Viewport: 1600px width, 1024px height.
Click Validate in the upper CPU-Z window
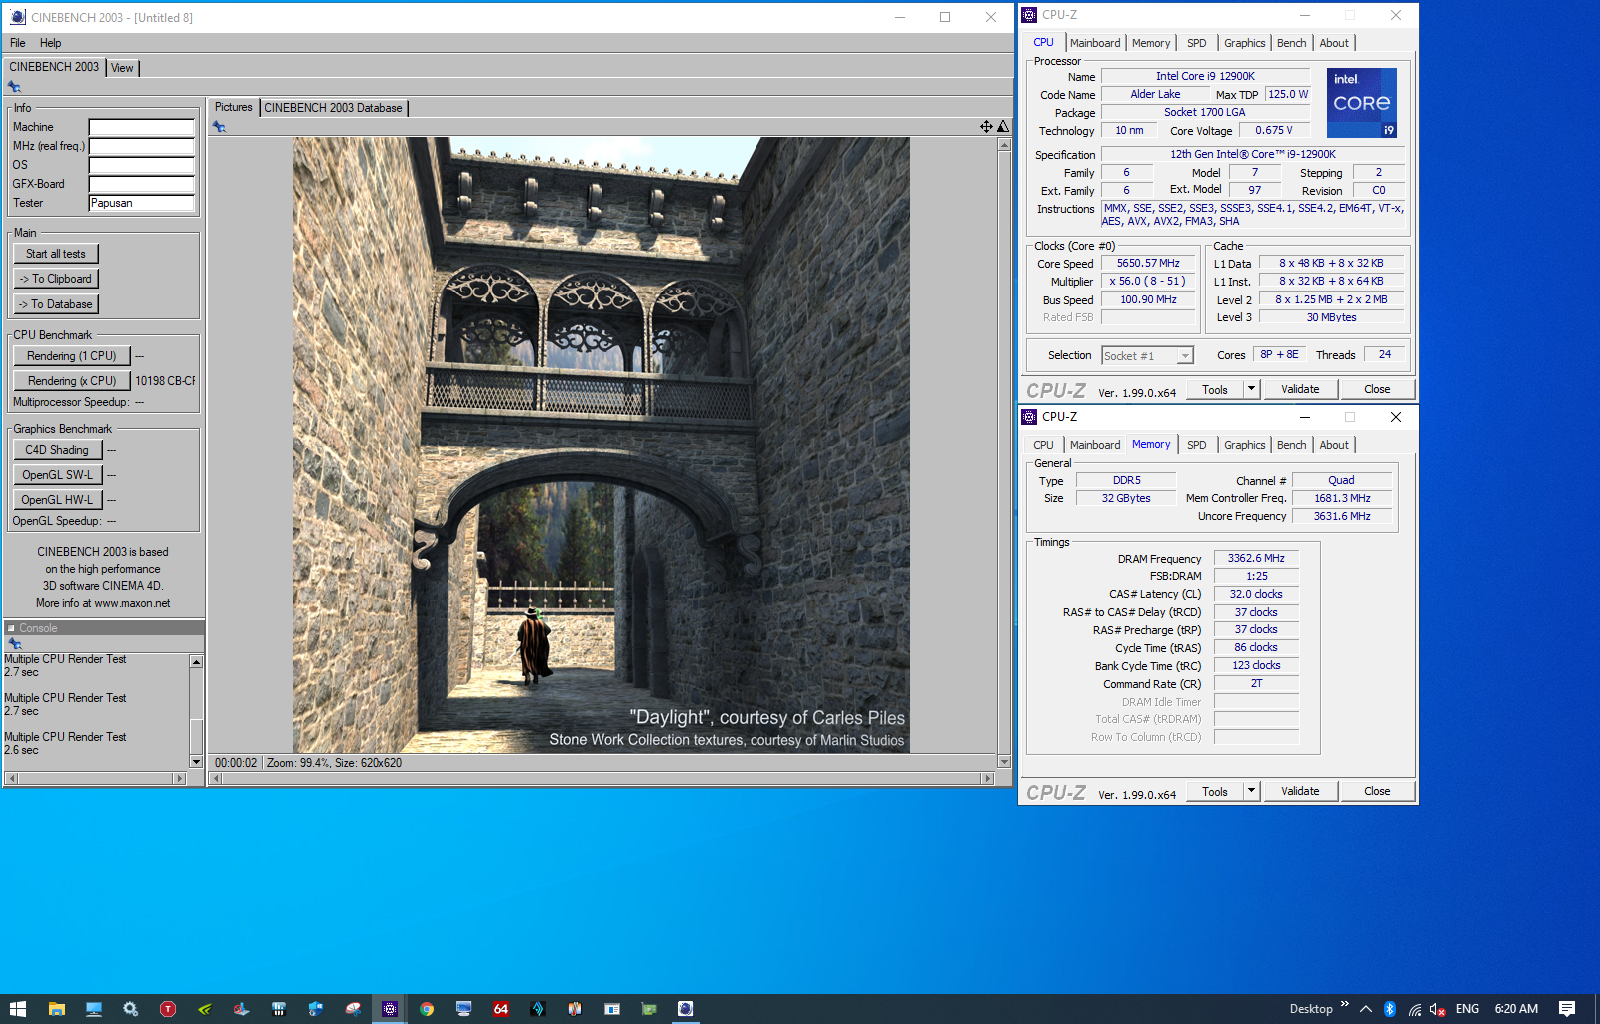pyautogui.click(x=1300, y=389)
